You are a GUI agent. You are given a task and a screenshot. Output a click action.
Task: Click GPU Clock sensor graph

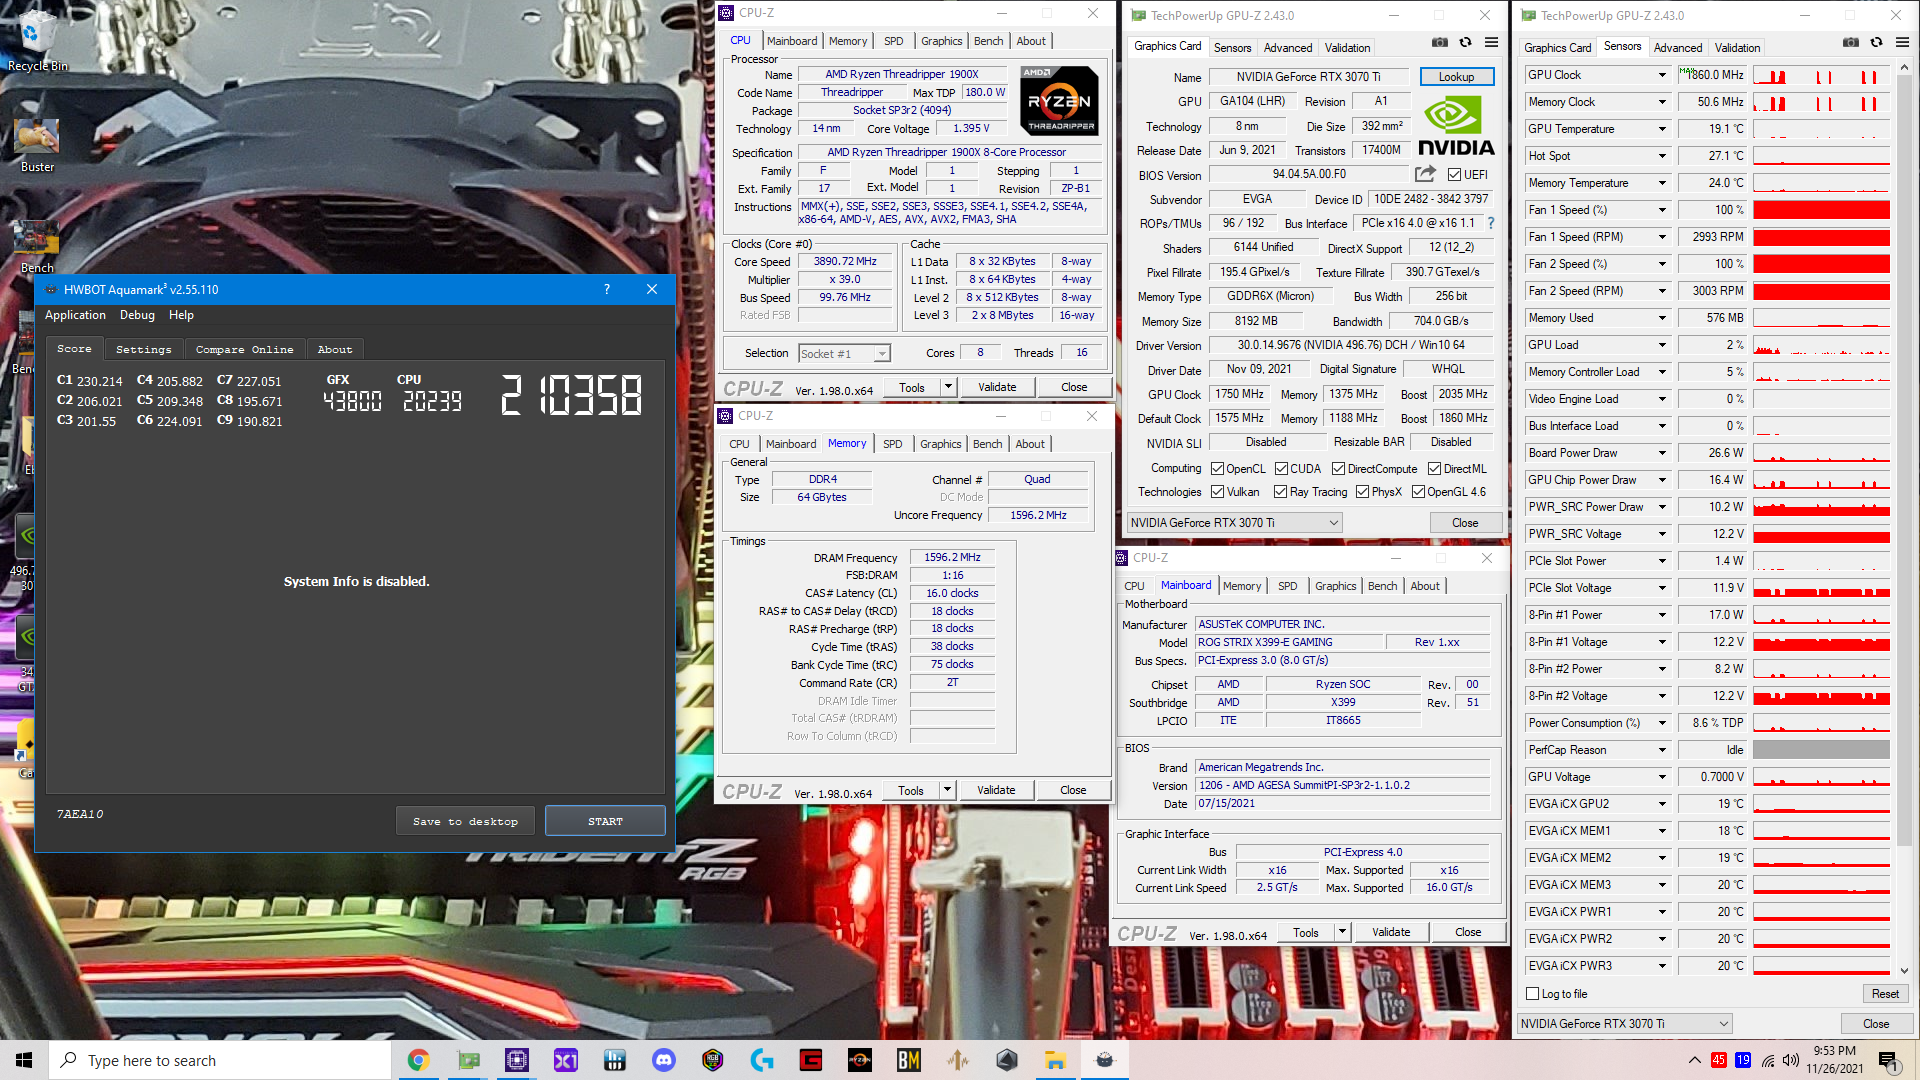[x=1821, y=75]
